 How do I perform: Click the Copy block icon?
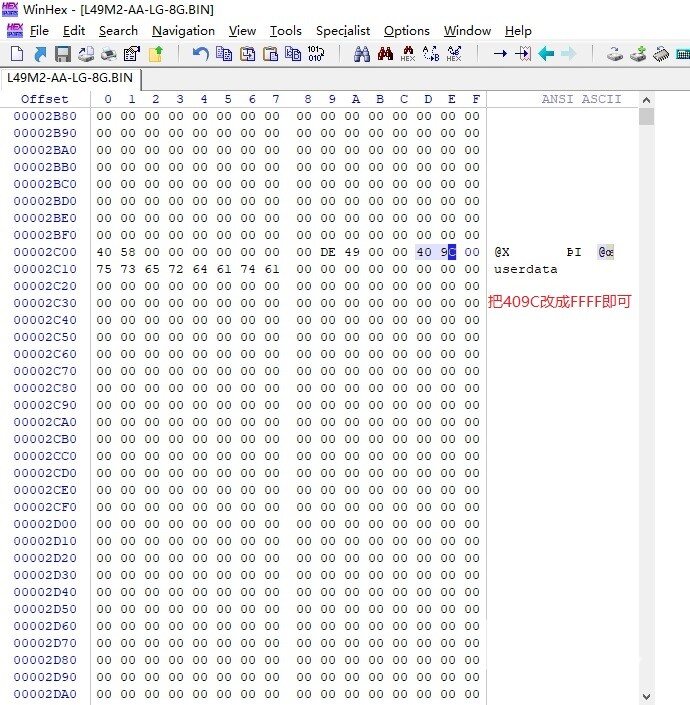pos(224,54)
